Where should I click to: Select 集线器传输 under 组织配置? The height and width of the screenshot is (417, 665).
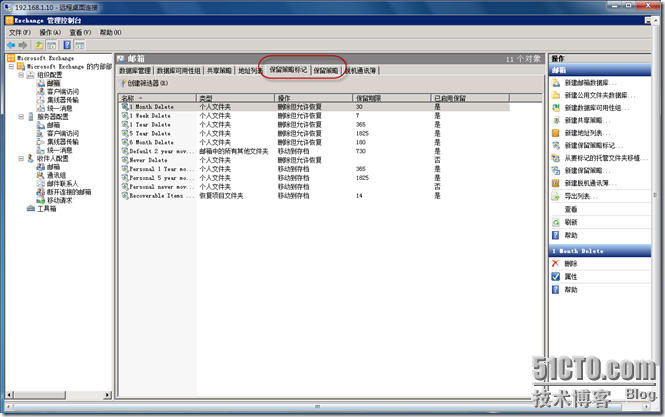(63, 100)
